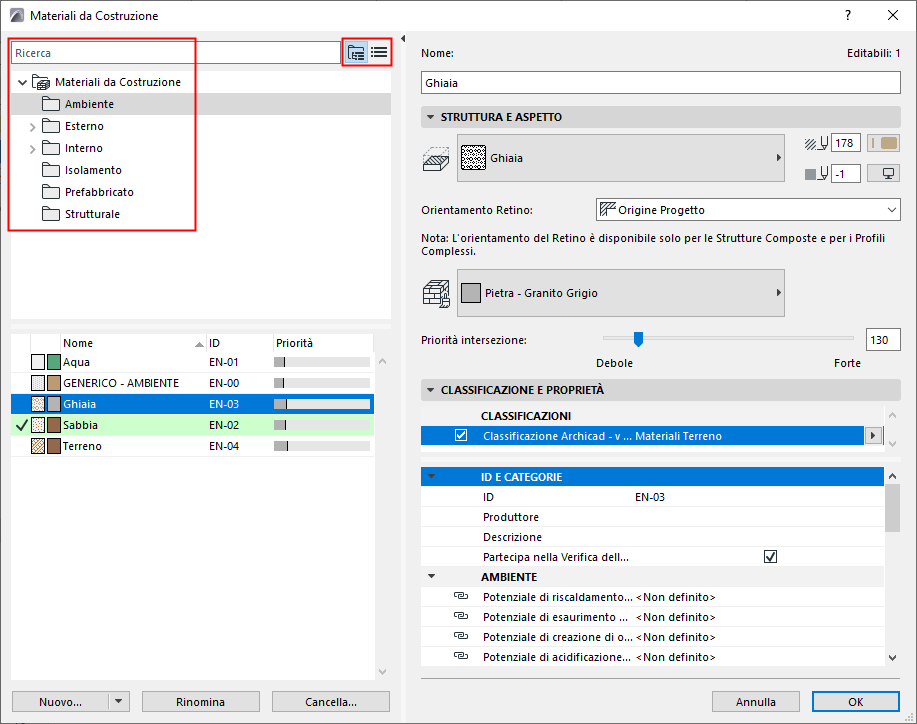Click the Sabbia fill pattern thumbnail
This screenshot has width=917, height=724.
pyautogui.click(x=38, y=425)
